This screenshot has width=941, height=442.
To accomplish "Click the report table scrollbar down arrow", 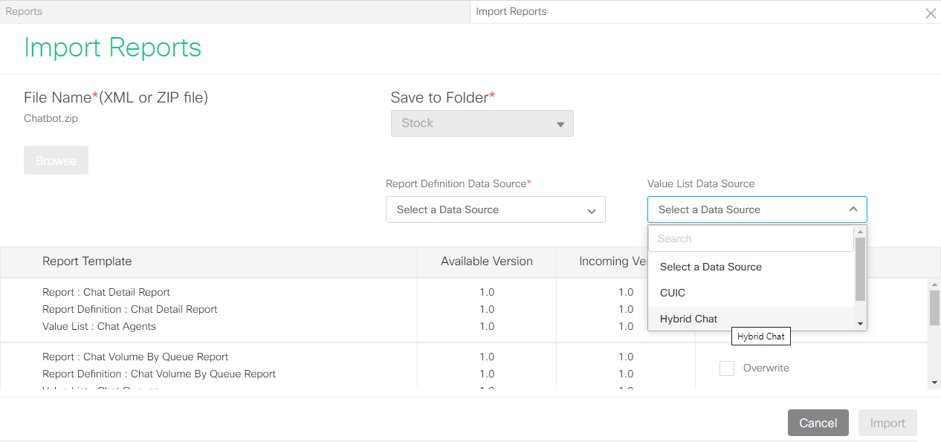I will point(935,382).
